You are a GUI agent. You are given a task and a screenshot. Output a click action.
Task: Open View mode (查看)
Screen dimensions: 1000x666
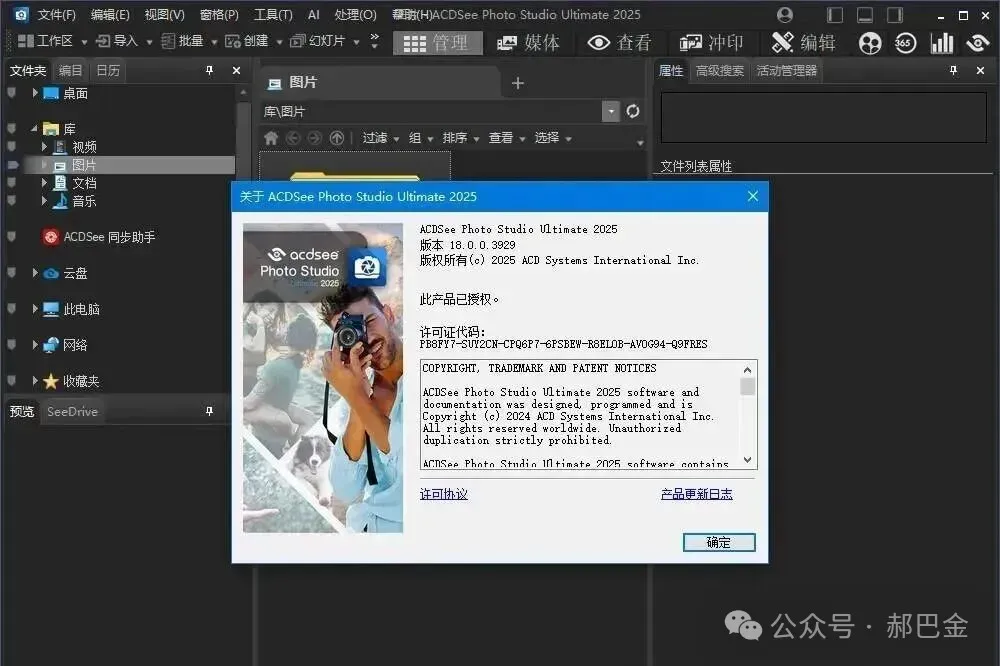pos(619,43)
